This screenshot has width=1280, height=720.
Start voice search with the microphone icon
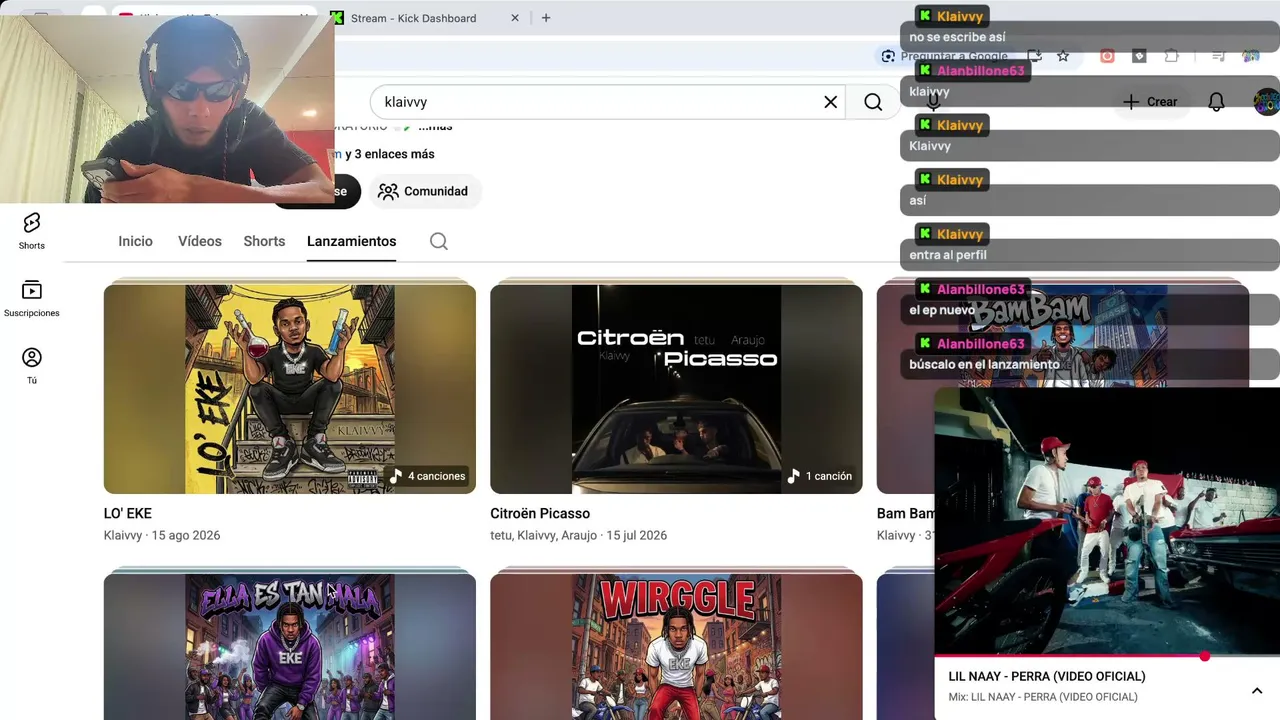tap(933, 102)
